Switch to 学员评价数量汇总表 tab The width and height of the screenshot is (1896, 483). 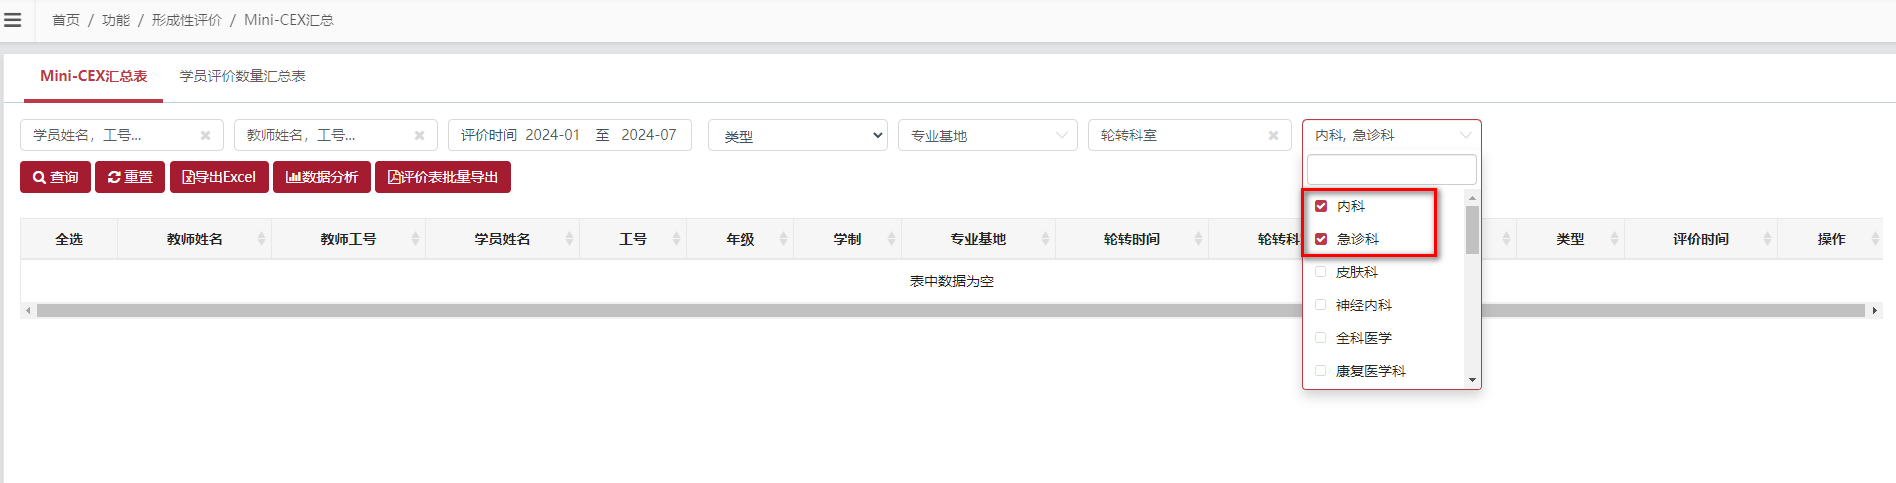[242, 76]
